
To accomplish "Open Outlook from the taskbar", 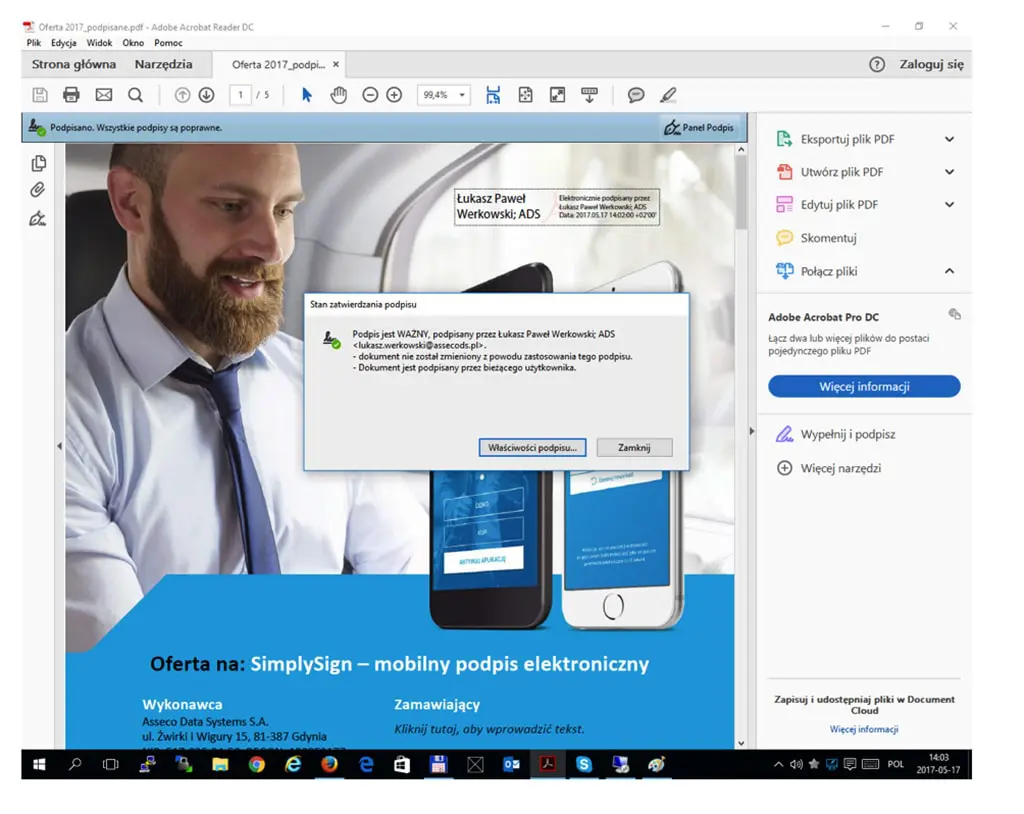I will coord(511,764).
